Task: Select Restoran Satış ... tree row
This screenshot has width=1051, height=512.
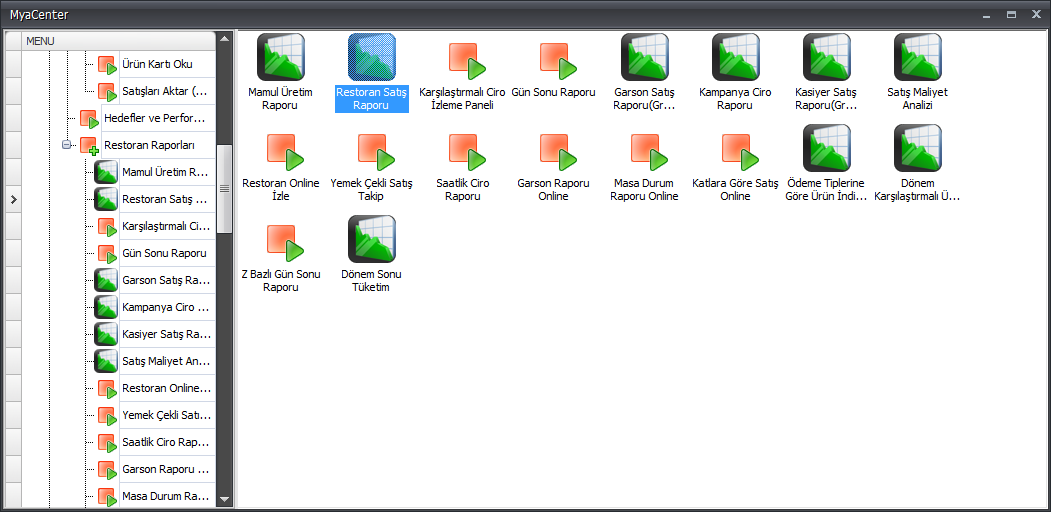Action: coord(165,199)
